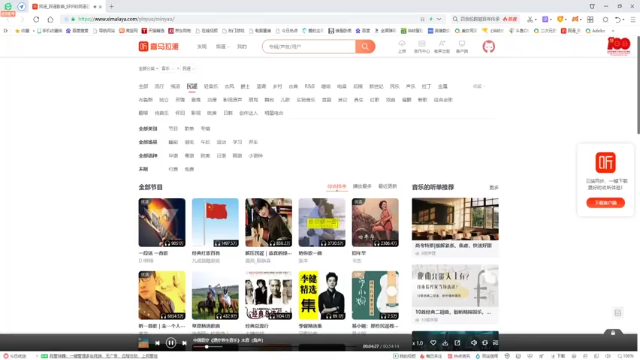Screen dimensions: 640x360
Task: Open the browser zoom 100% control
Action: click(626, 356)
